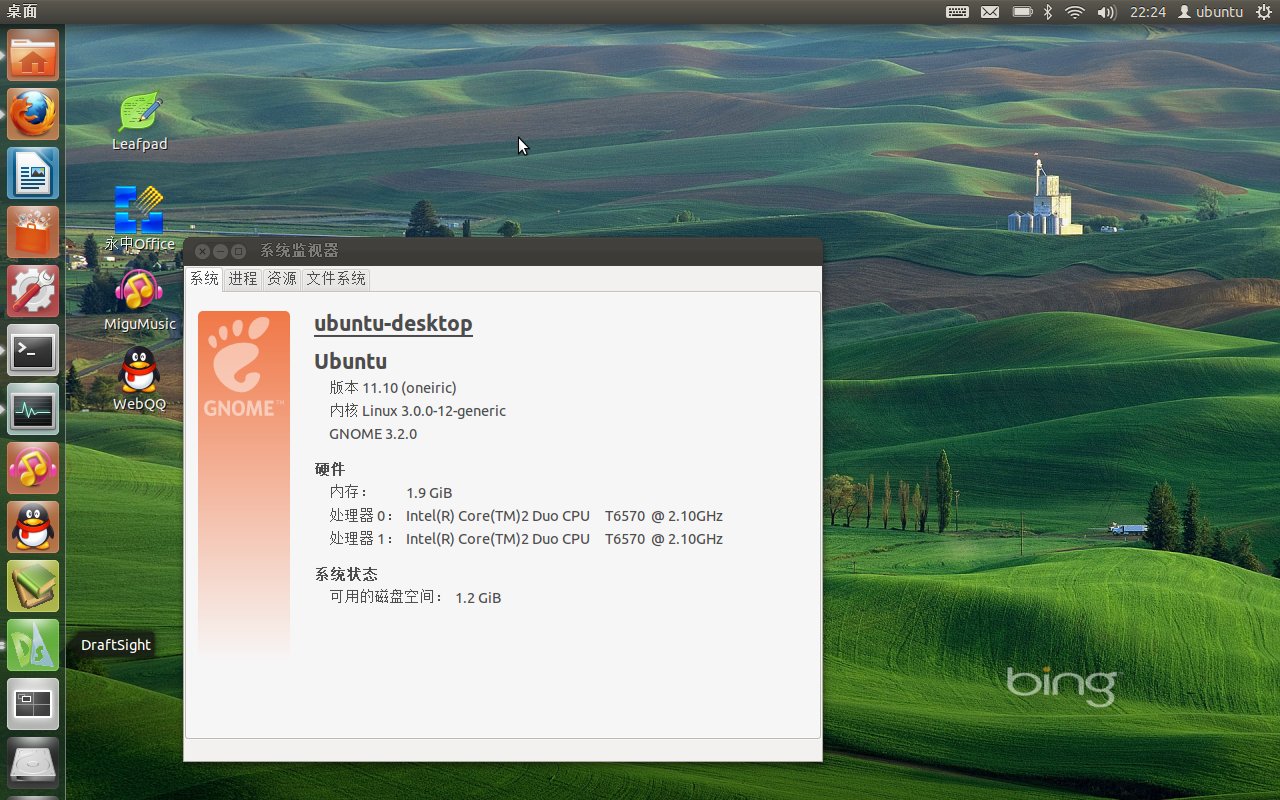The image size is (1280, 800).
Task: Click the 处理器 0 CPU row
Action: 526,516
